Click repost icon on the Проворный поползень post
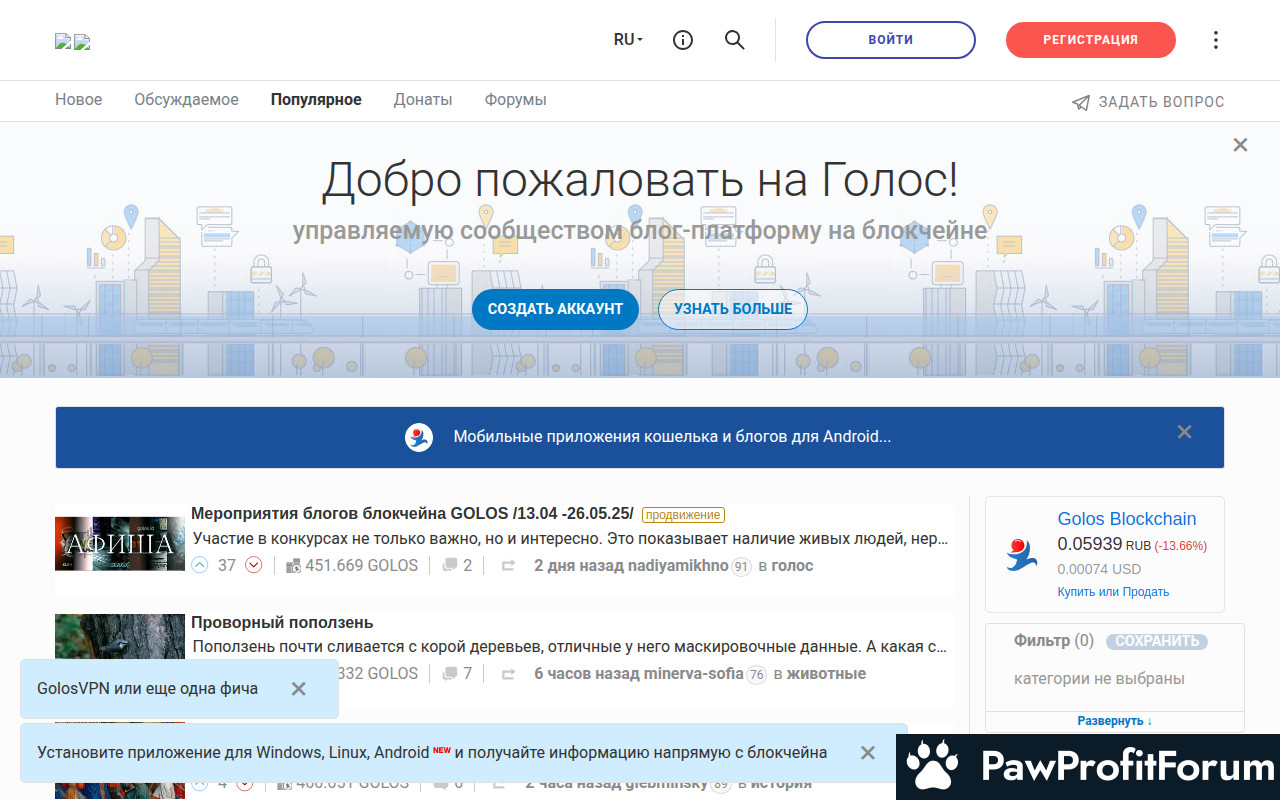 508,674
